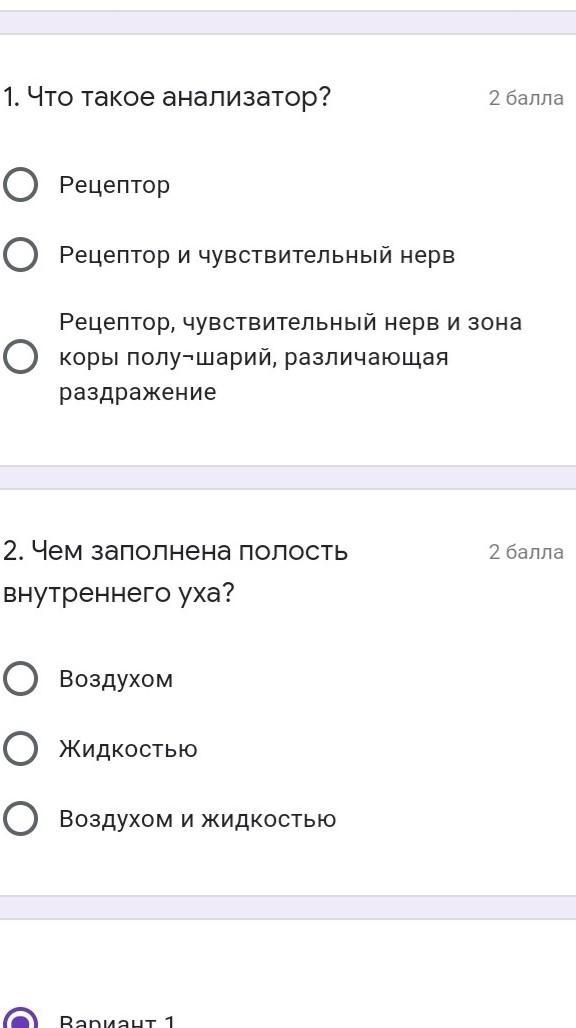Choose radio circle for "Рецептор и чувствительный нерв"
This screenshot has height=1028, width=576.
click(x=20, y=255)
